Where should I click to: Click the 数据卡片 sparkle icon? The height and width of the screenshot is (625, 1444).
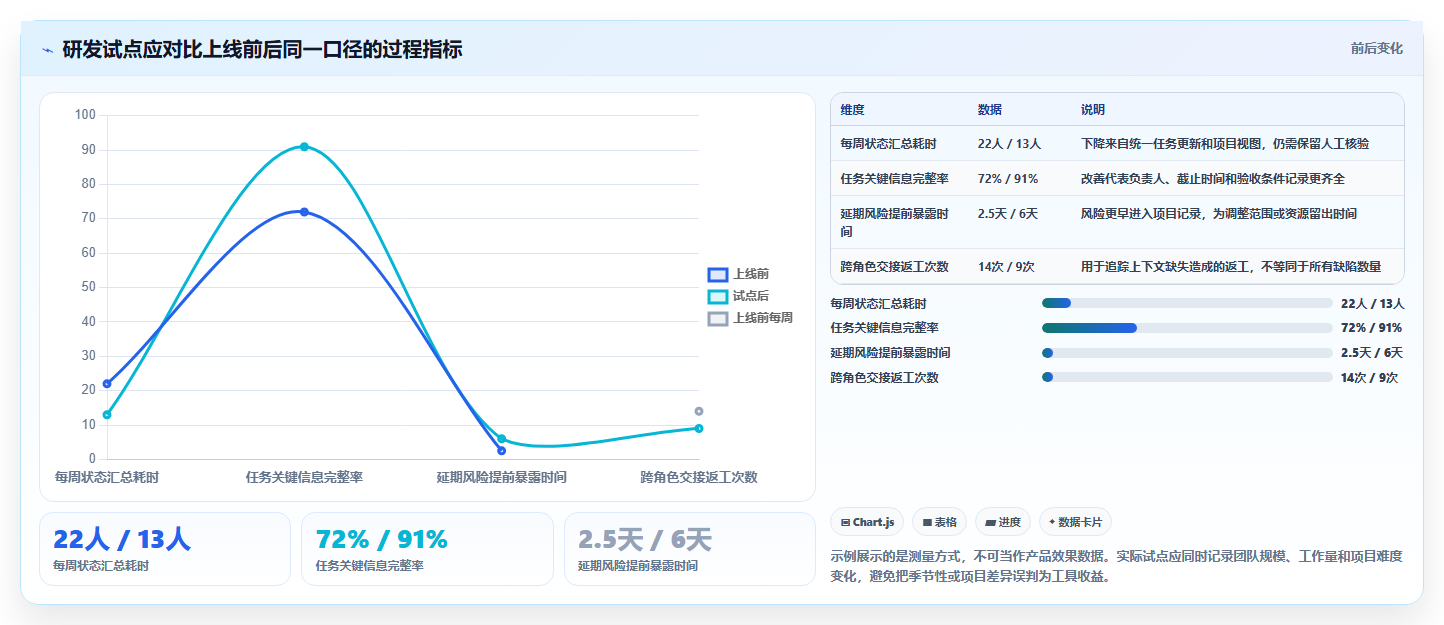coord(1052,522)
